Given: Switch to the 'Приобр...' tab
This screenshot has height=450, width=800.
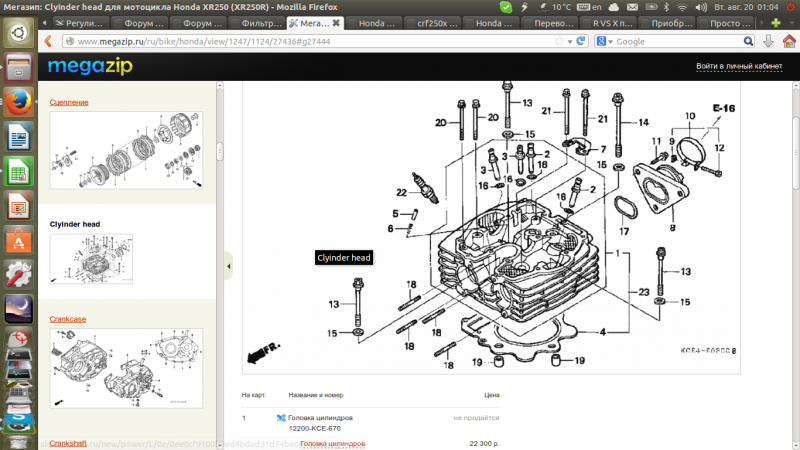Looking at the screenshot, I should point(667,23).
